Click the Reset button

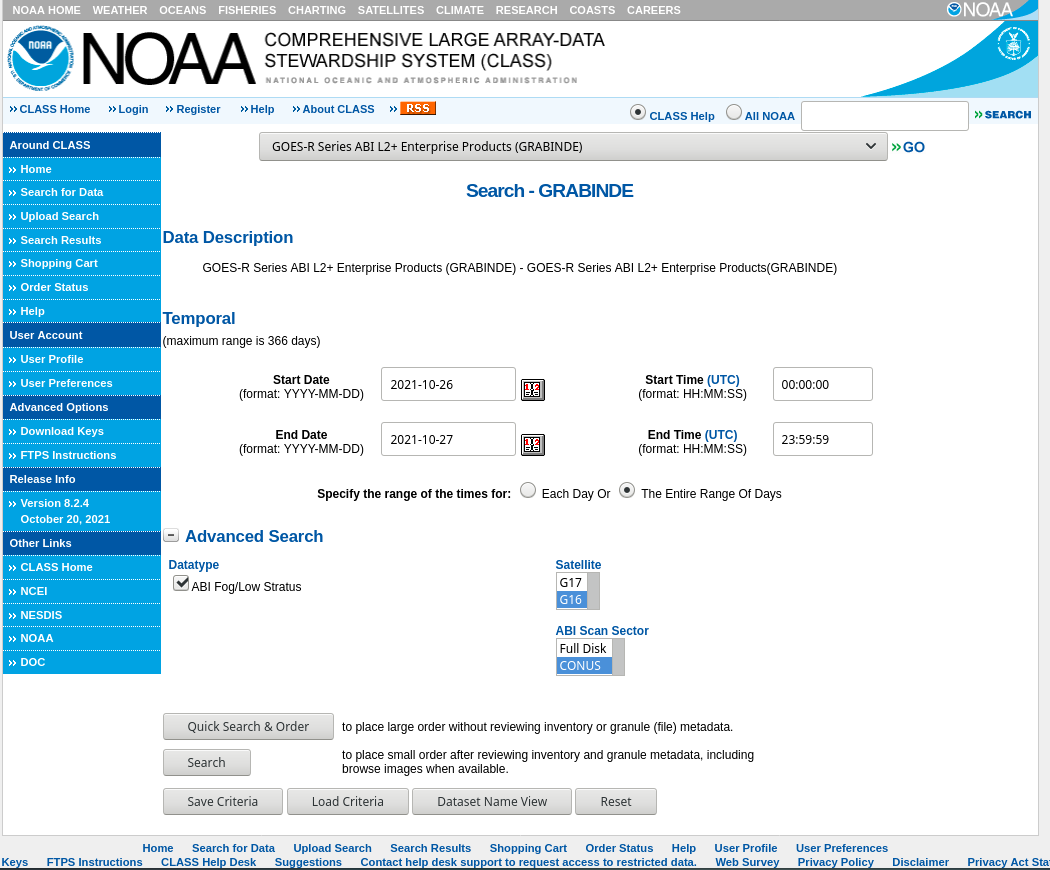pyautogui.click(x=615, y=802)
